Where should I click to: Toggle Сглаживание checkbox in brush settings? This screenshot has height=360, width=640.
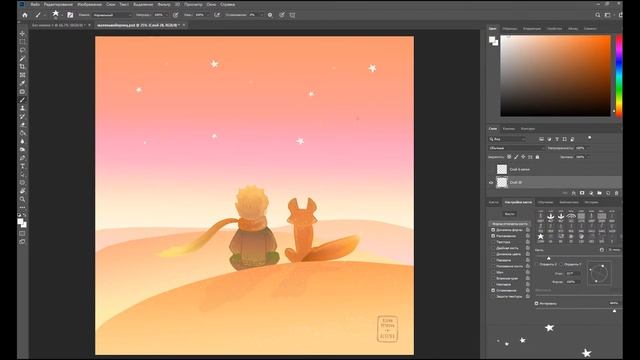pyautogui.click(x=493, y=290)
